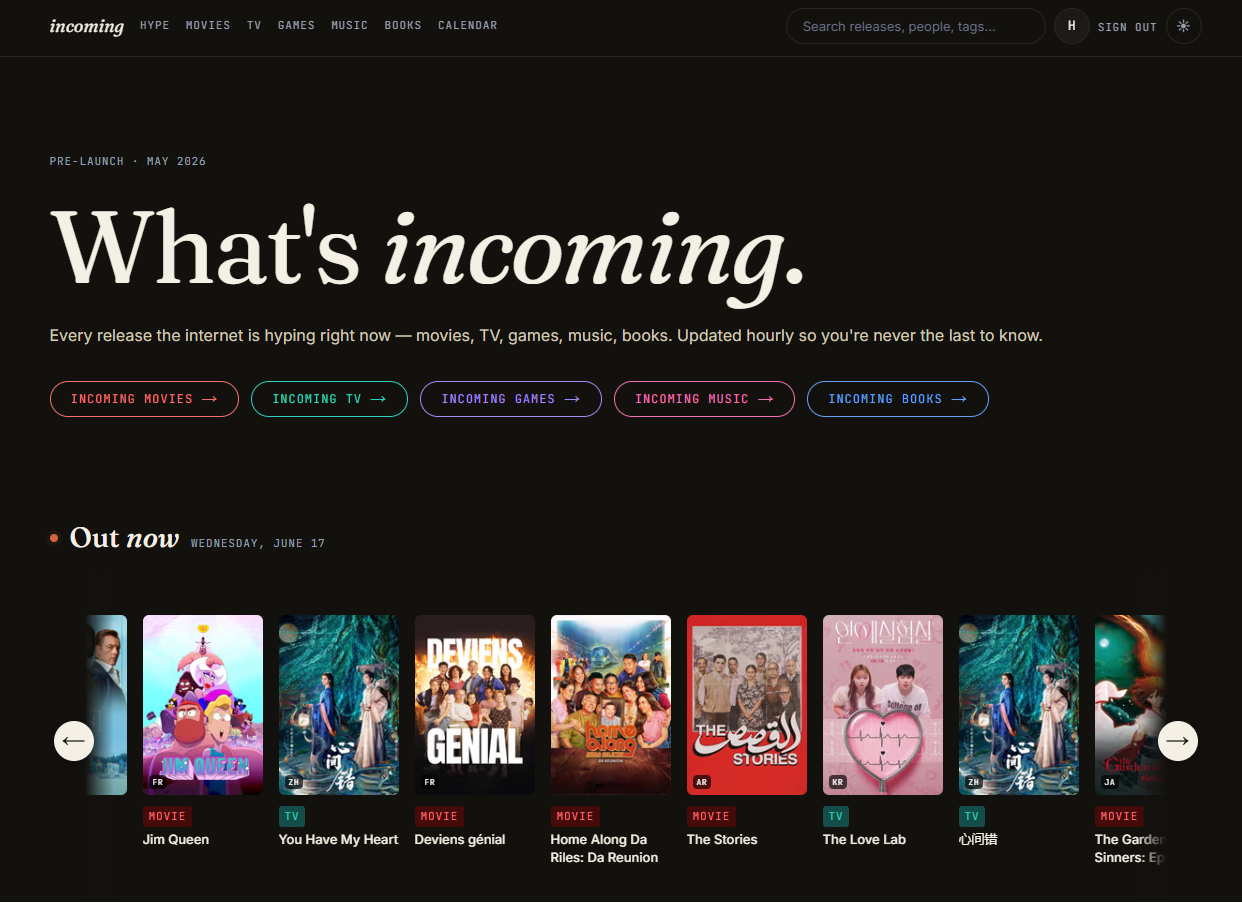This screenshot has height=903, width=1242.
Task: Click the FR badge on Jim Queen poster
Action: point(158,782)
